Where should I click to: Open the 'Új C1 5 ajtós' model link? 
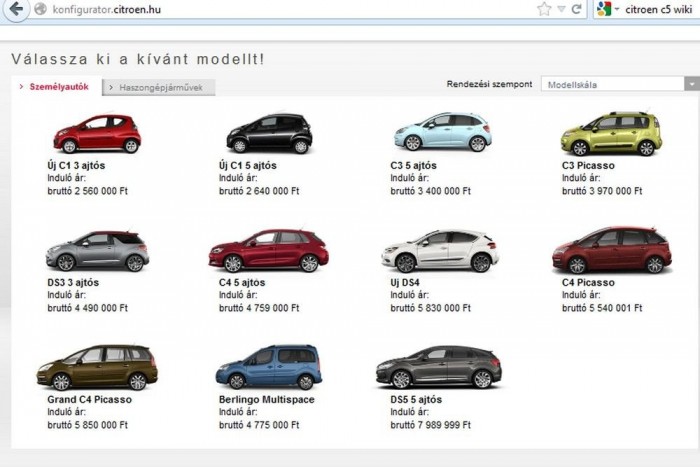[248, 165]
